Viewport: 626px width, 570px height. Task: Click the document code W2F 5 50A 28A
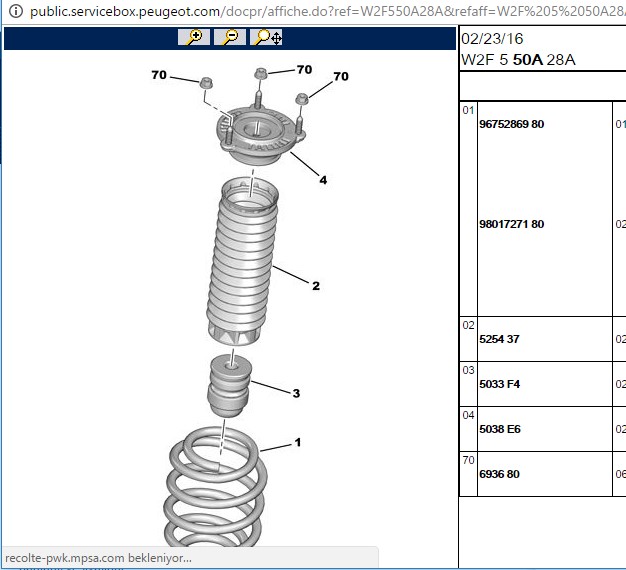pyautogui.click(x=518, y=60)
